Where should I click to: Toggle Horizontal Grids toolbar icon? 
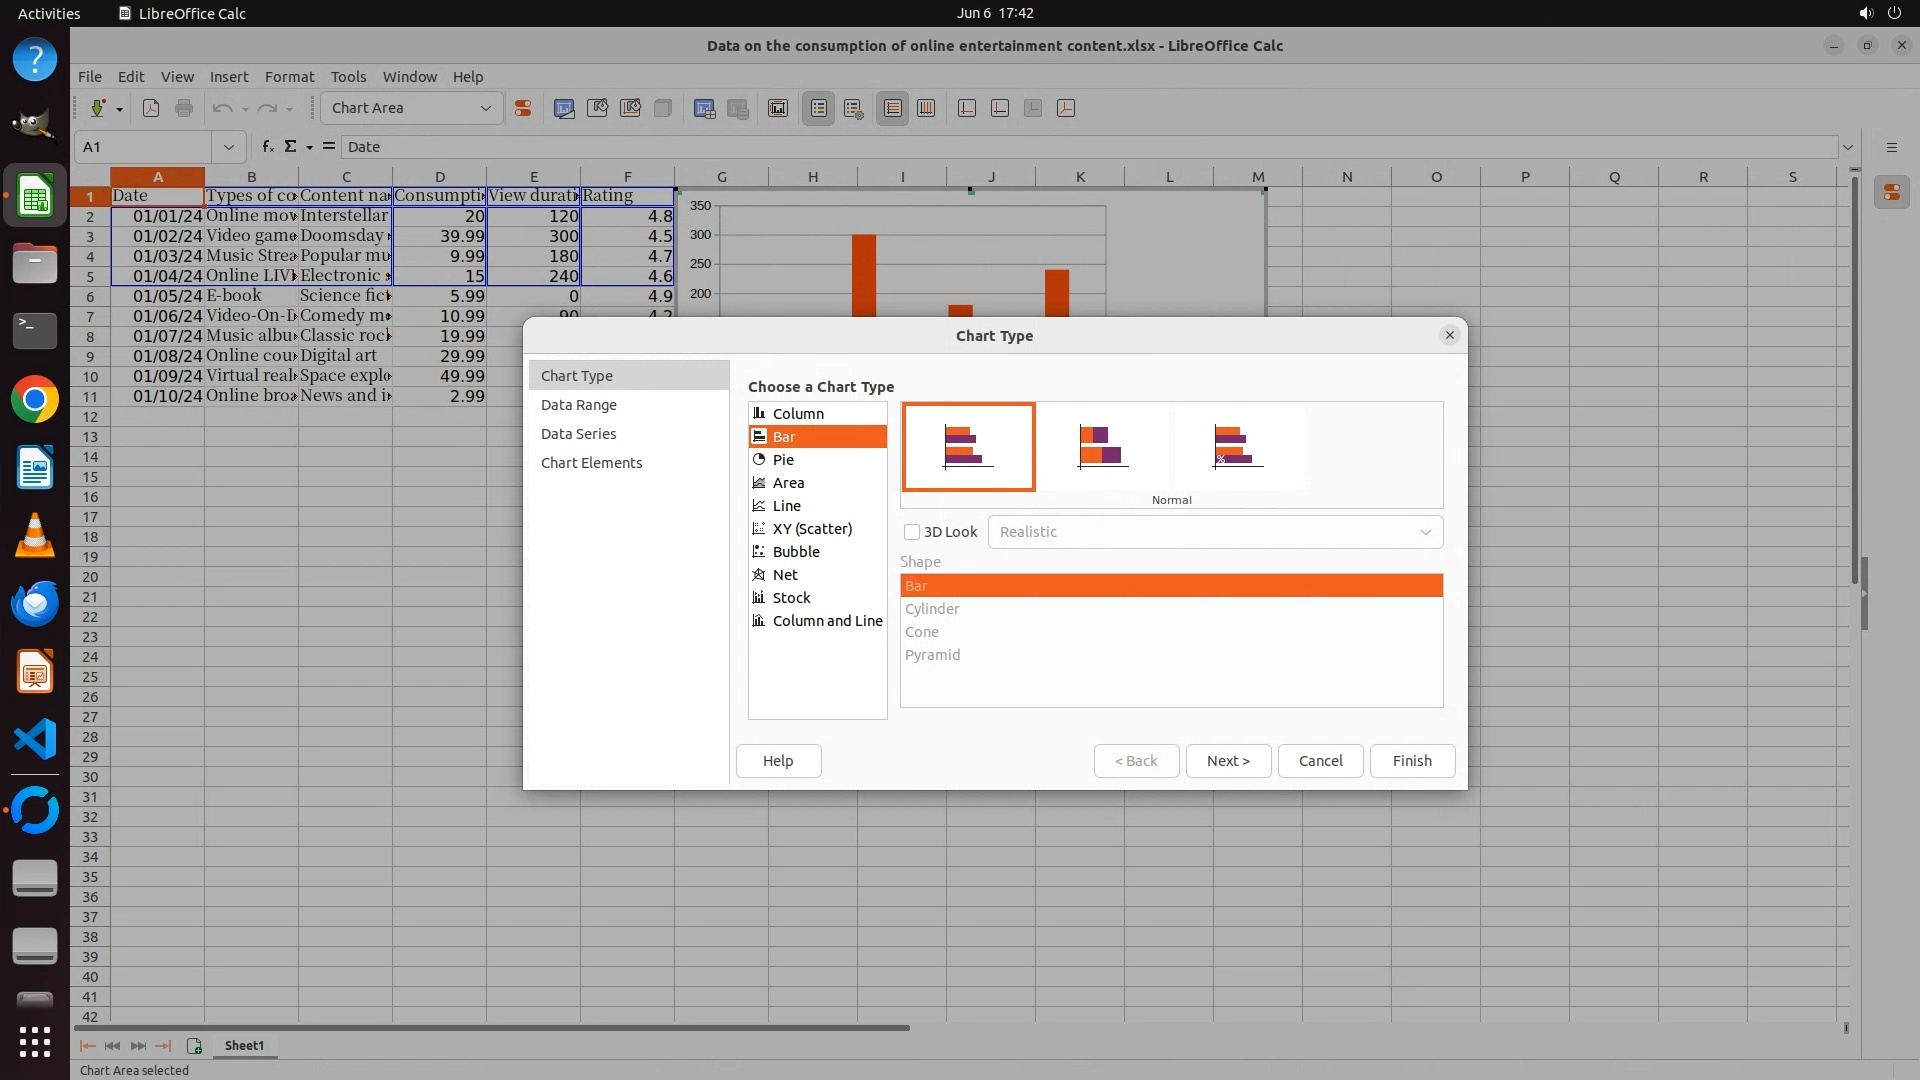click(x=893, y=108)
